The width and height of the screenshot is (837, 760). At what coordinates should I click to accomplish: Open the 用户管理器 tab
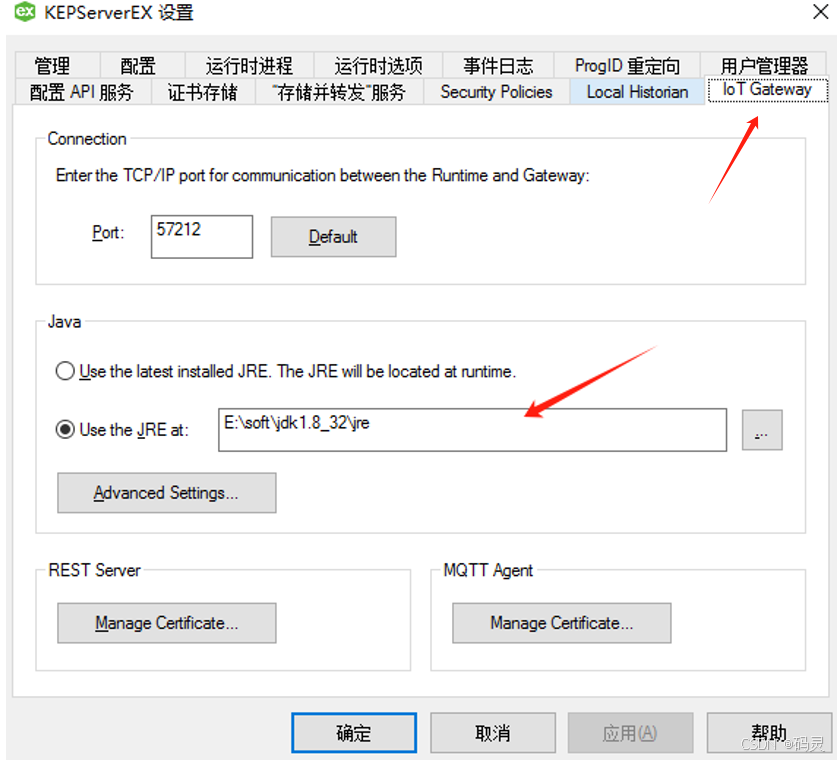[764, 65]
